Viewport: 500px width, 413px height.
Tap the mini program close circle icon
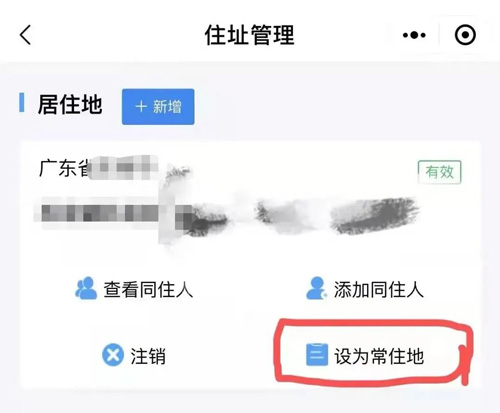tap(465, 35)
